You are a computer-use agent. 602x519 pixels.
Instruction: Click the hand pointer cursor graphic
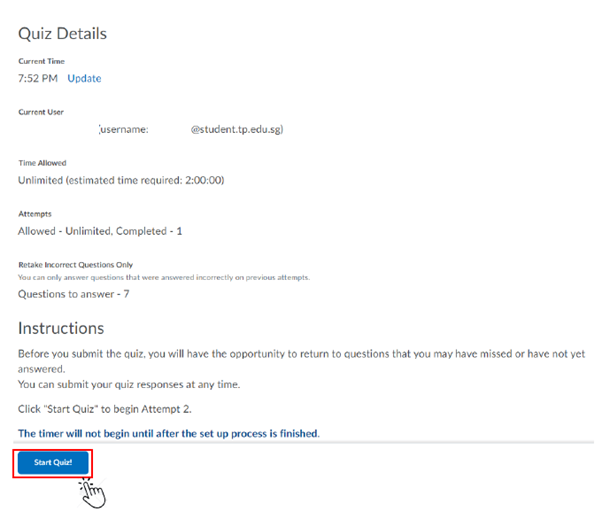pos(93,491)
